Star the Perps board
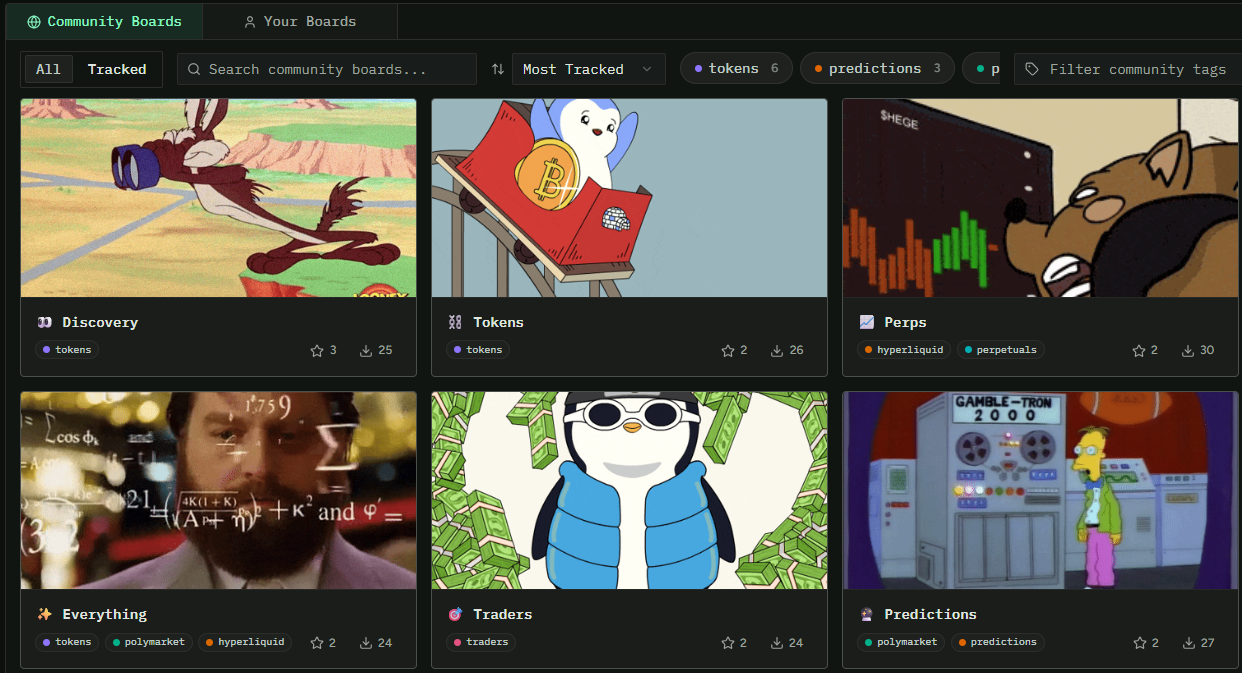 click(x=1139, y=351)
